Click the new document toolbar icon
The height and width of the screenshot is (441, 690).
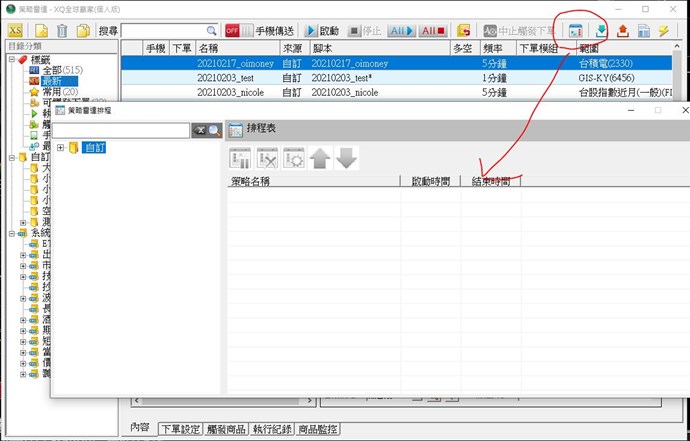(41, 31)
